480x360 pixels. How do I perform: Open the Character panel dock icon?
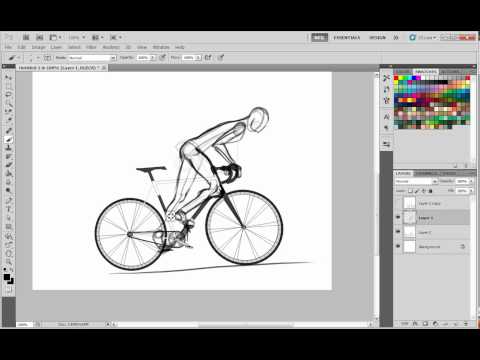386,117
